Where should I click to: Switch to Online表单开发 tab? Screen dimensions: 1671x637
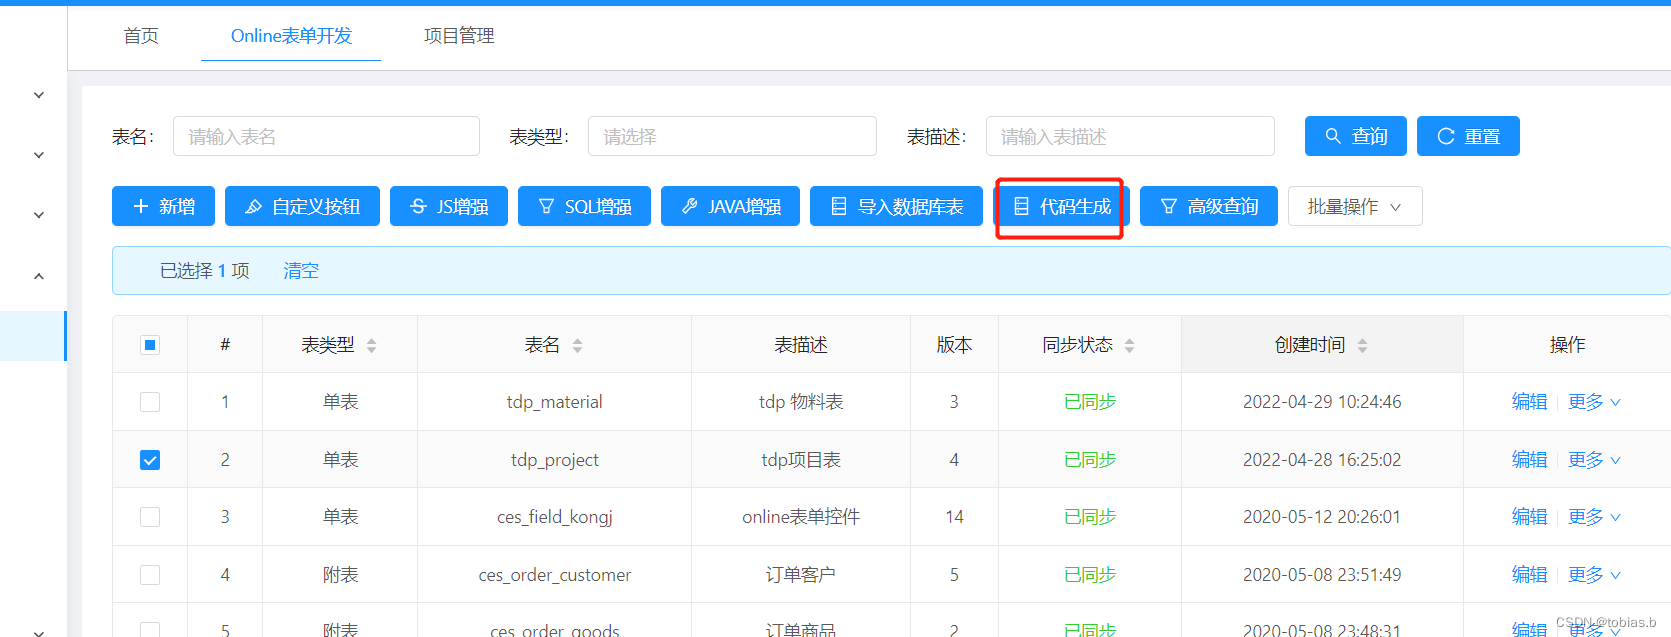point(291,36)
